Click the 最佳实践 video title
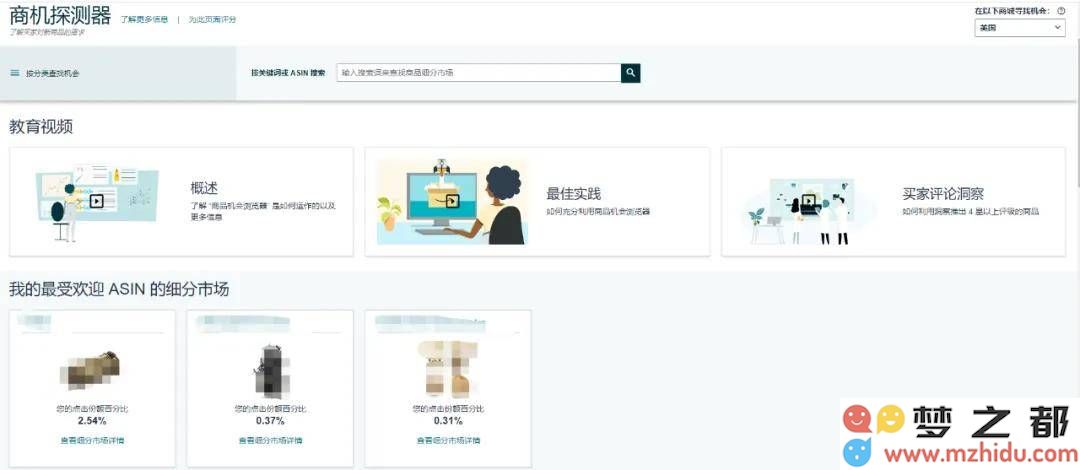Image resolution: width=1080 pixels, height=470 pixels. point(574,194)
